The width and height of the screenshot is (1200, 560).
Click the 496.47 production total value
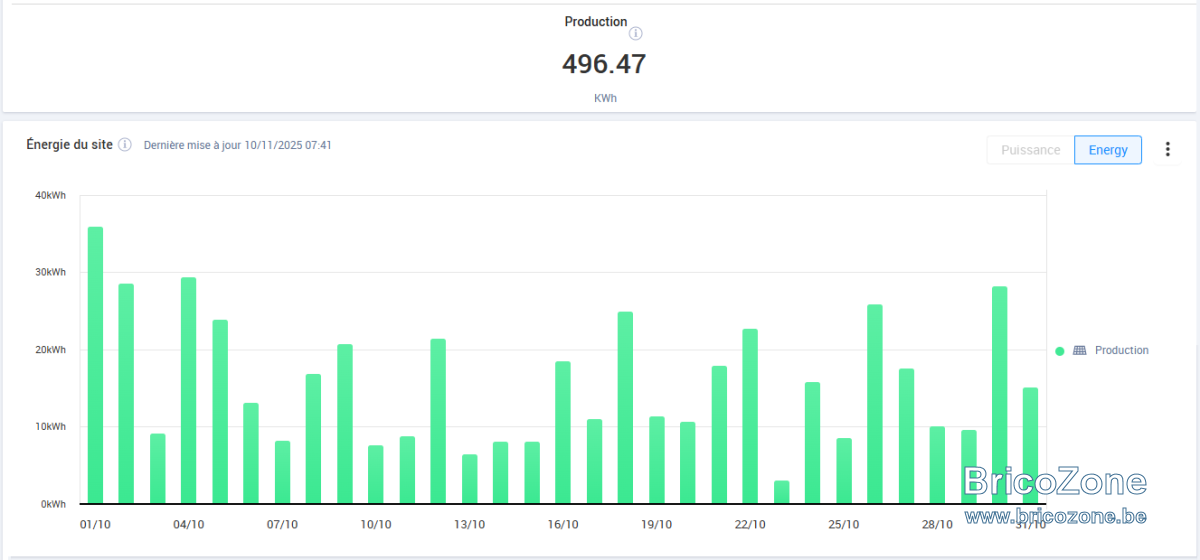(604, 64)
